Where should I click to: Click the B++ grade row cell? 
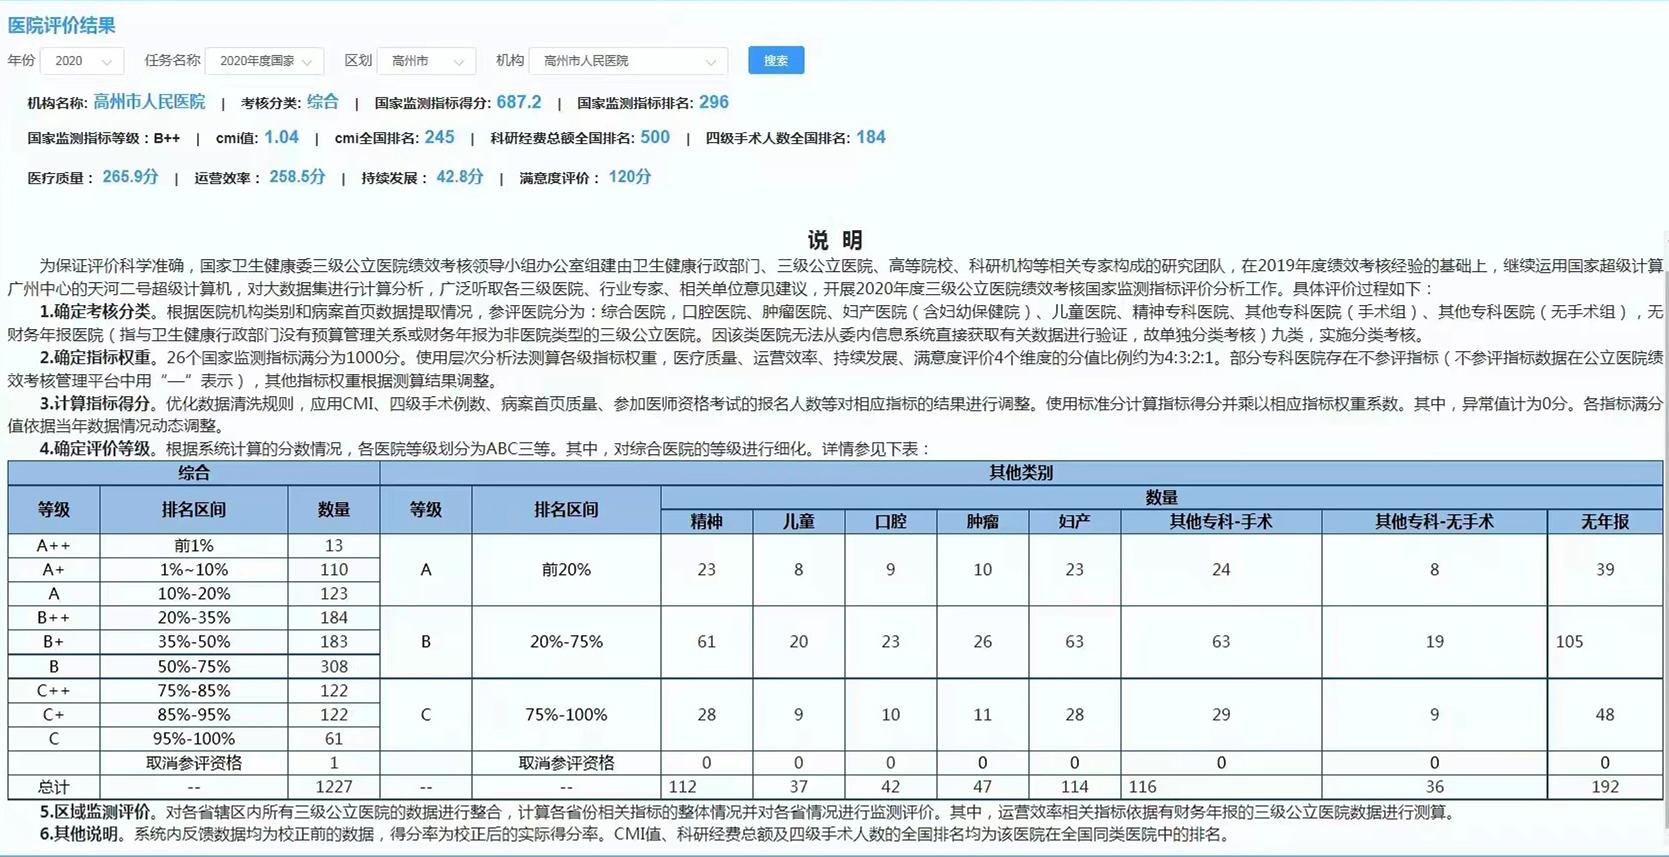(54, 618)
